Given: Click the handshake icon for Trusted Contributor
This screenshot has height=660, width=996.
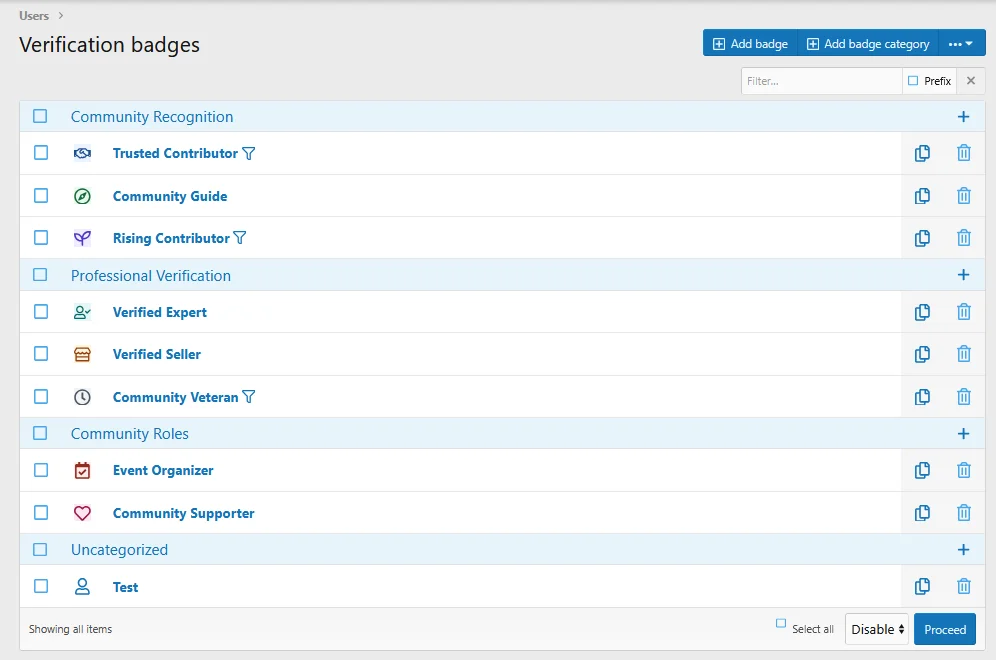Looking at the screenshot, I should [82, 153].
